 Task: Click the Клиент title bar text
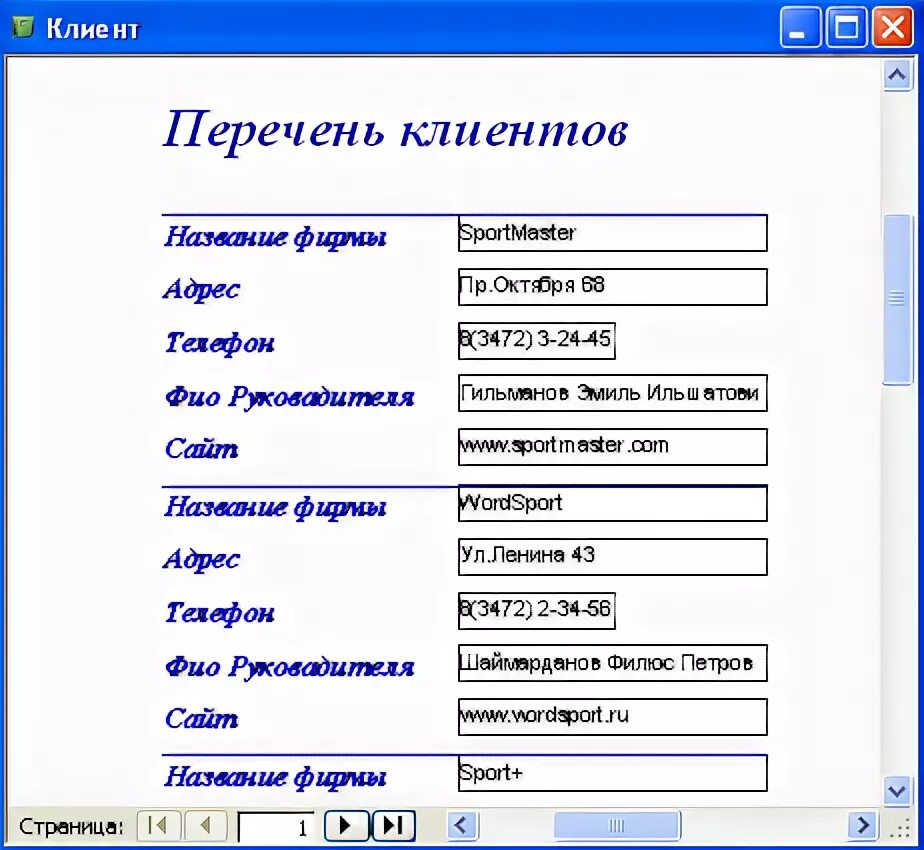pyautogui.click(x=93, y=28)
